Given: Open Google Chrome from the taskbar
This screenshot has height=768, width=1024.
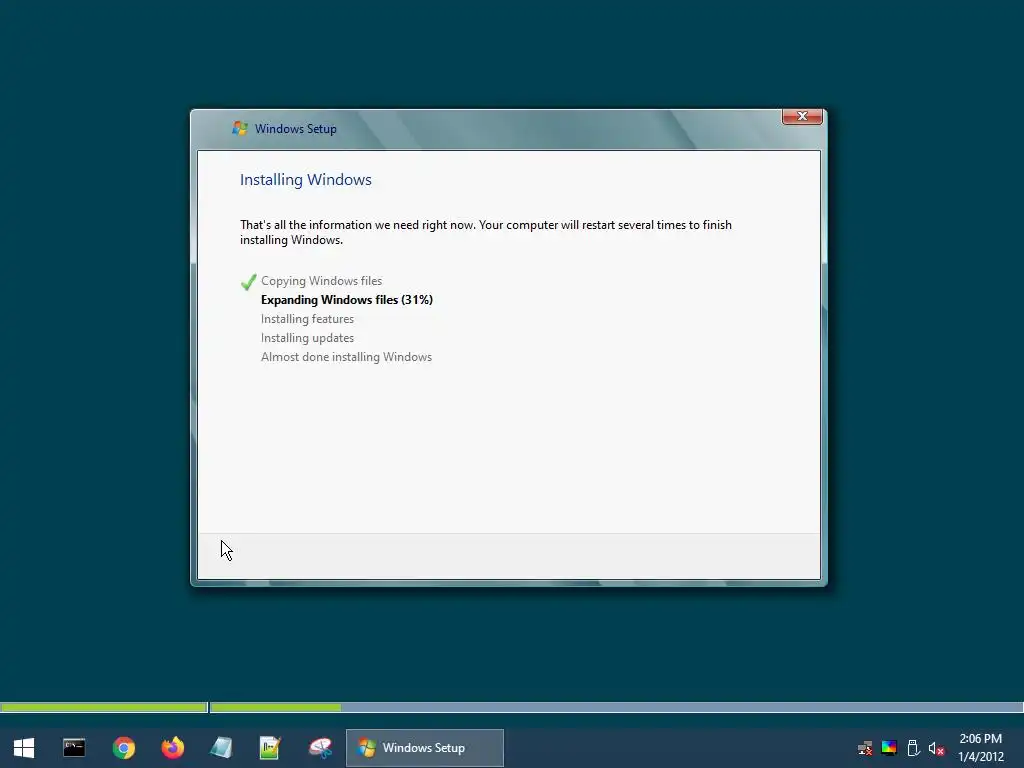Looking at the screenshot, I should (x=123, y=748).
